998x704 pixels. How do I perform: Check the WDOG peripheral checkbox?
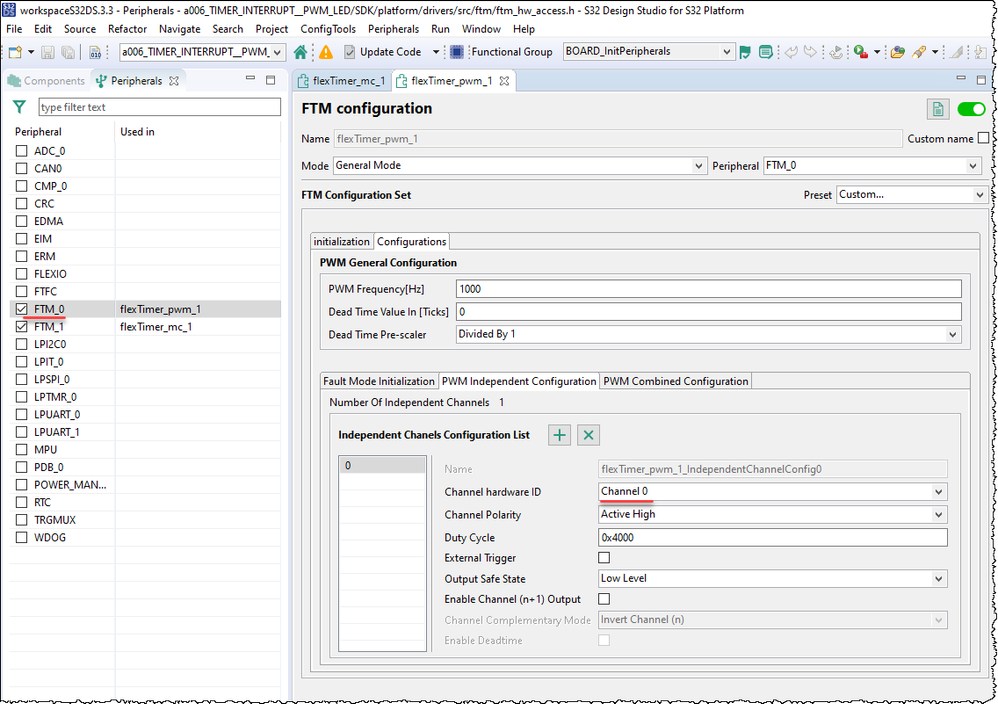coord(22,537)
